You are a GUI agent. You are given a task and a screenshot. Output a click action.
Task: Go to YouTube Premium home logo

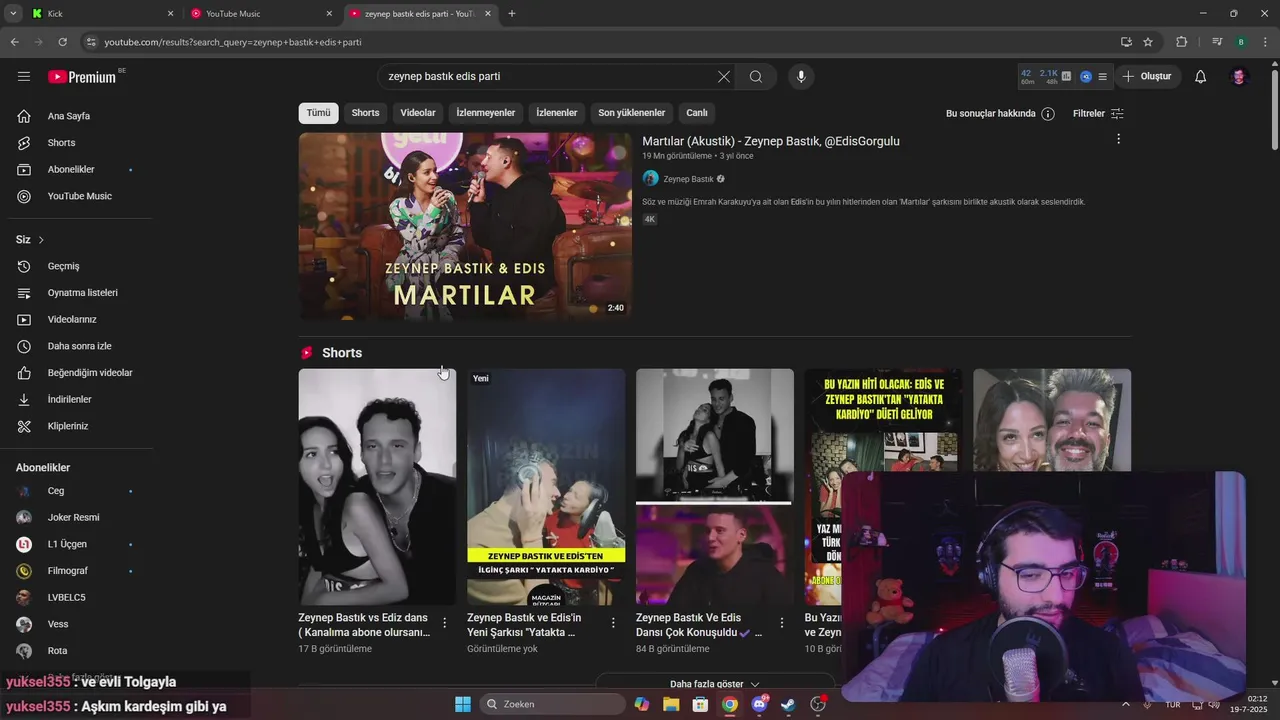click(82, 77)
